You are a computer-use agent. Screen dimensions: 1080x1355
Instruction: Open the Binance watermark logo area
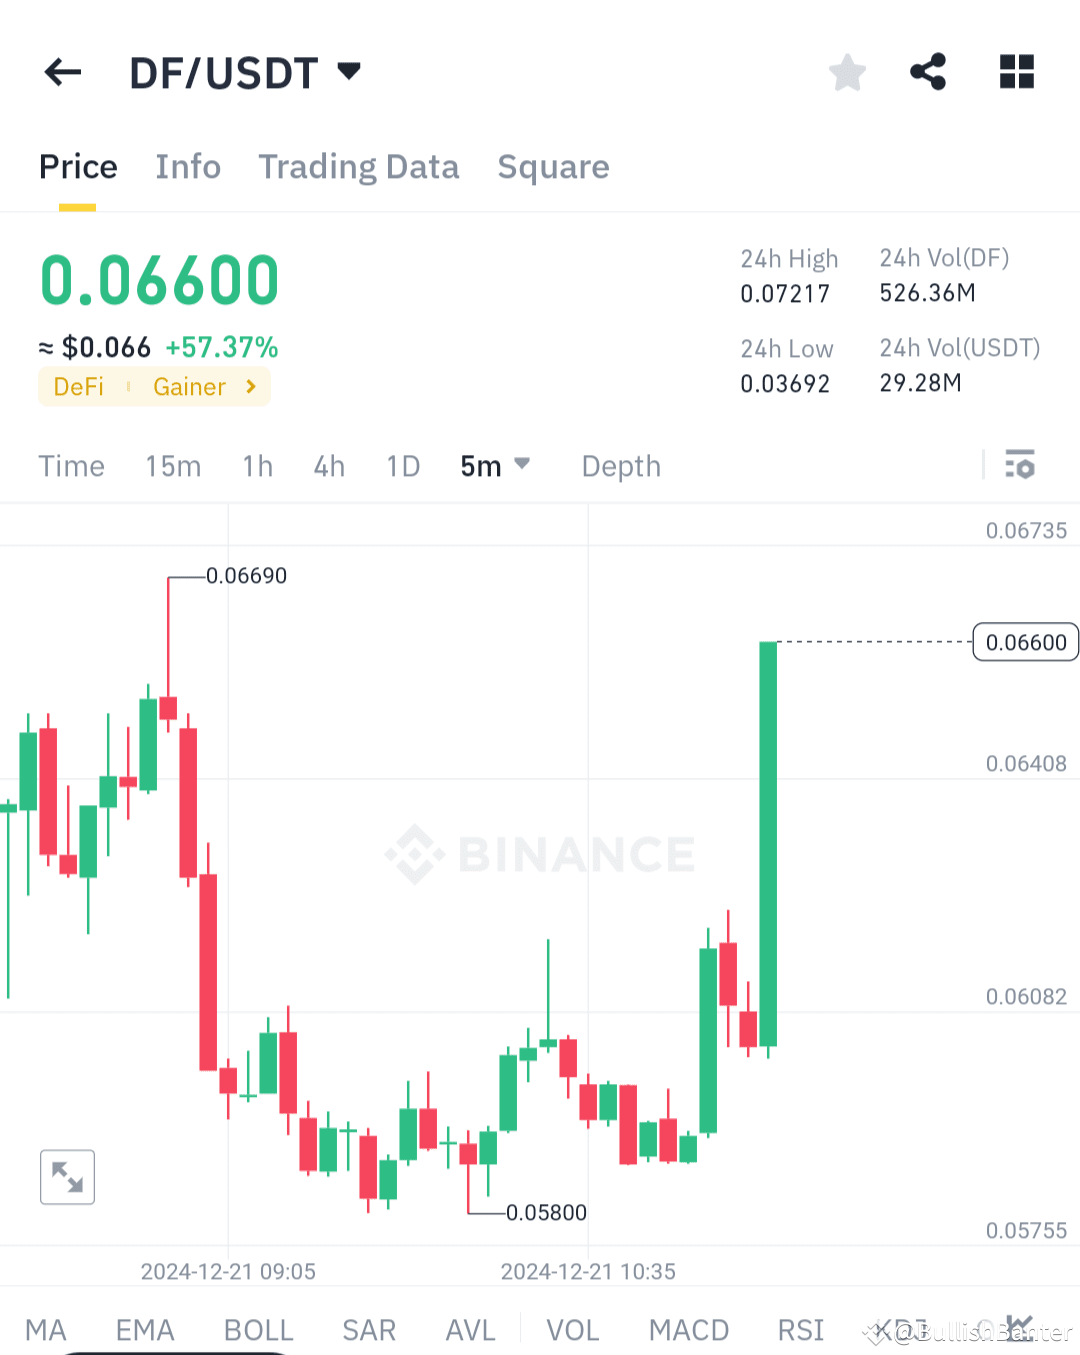(x=540, y=853)
